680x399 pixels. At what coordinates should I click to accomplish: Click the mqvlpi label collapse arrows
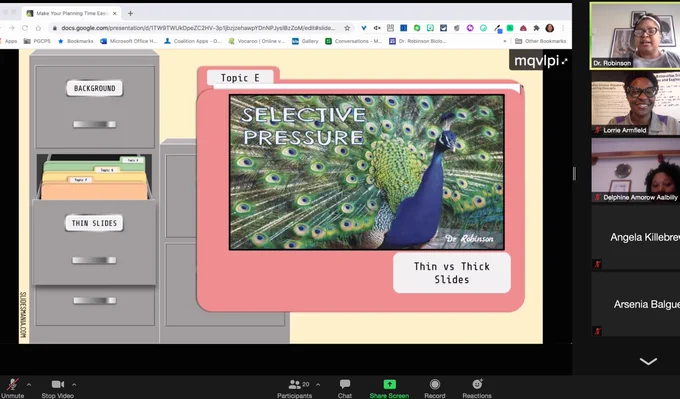(564, 62)
